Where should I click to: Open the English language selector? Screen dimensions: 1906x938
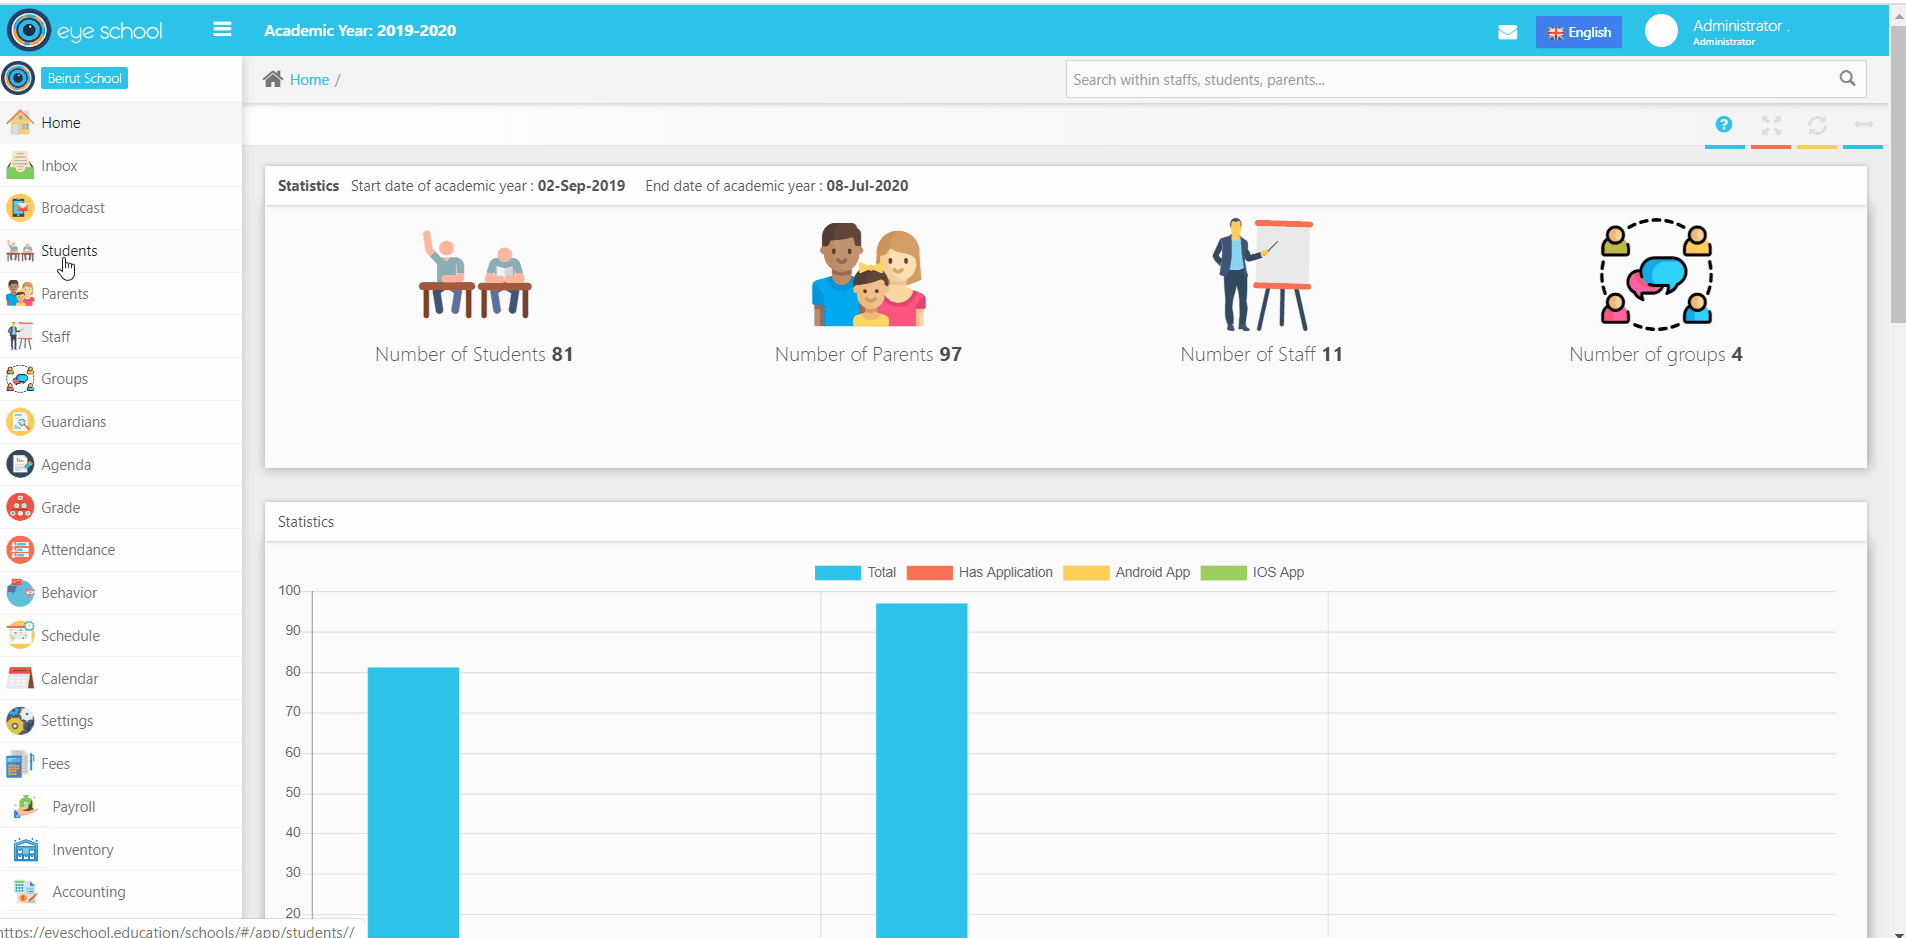(1579, 32)
